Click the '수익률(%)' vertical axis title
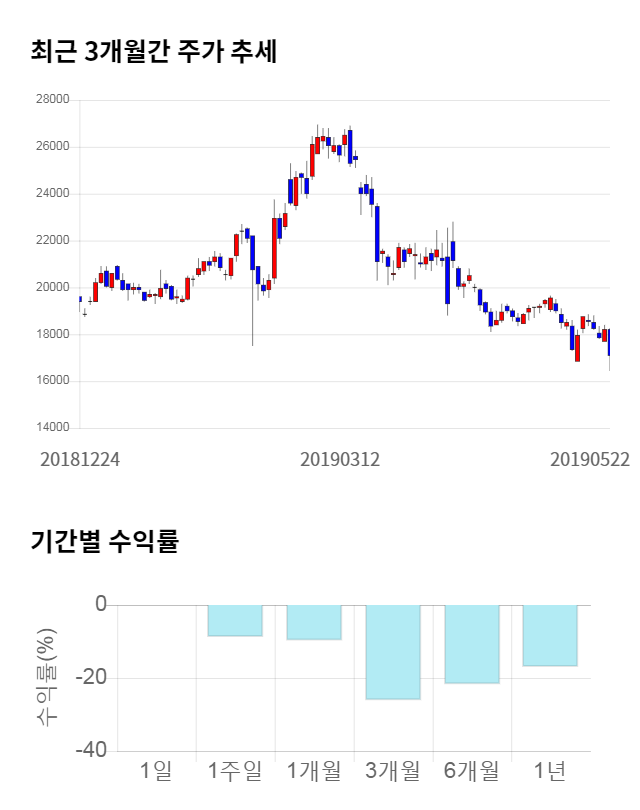 [x=47, y=677]
